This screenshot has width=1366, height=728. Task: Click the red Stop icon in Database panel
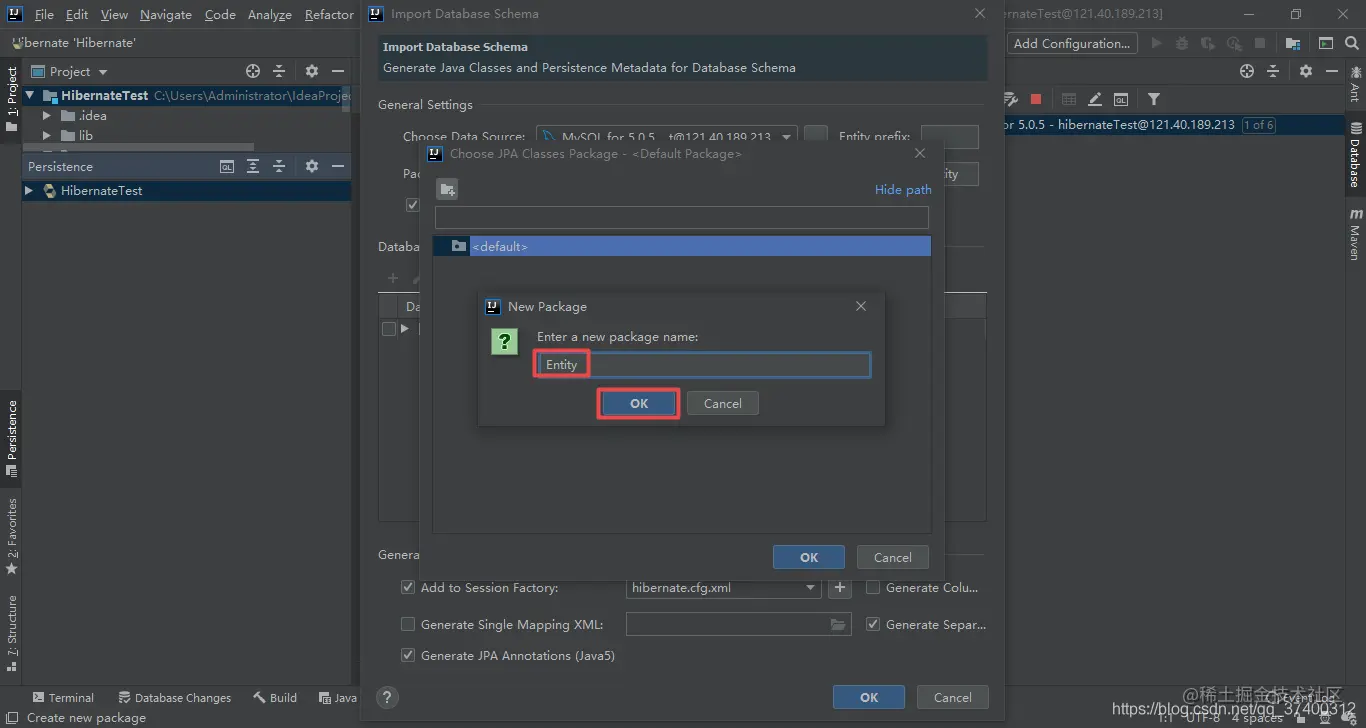pos(1036,99)
